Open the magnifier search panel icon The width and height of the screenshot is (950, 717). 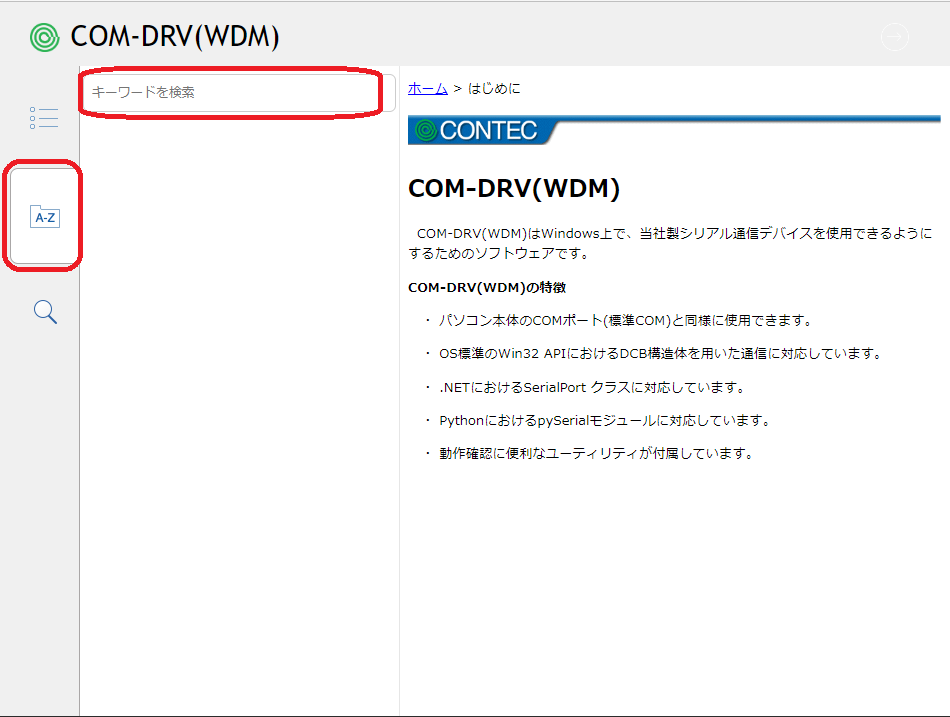(45, 312)
